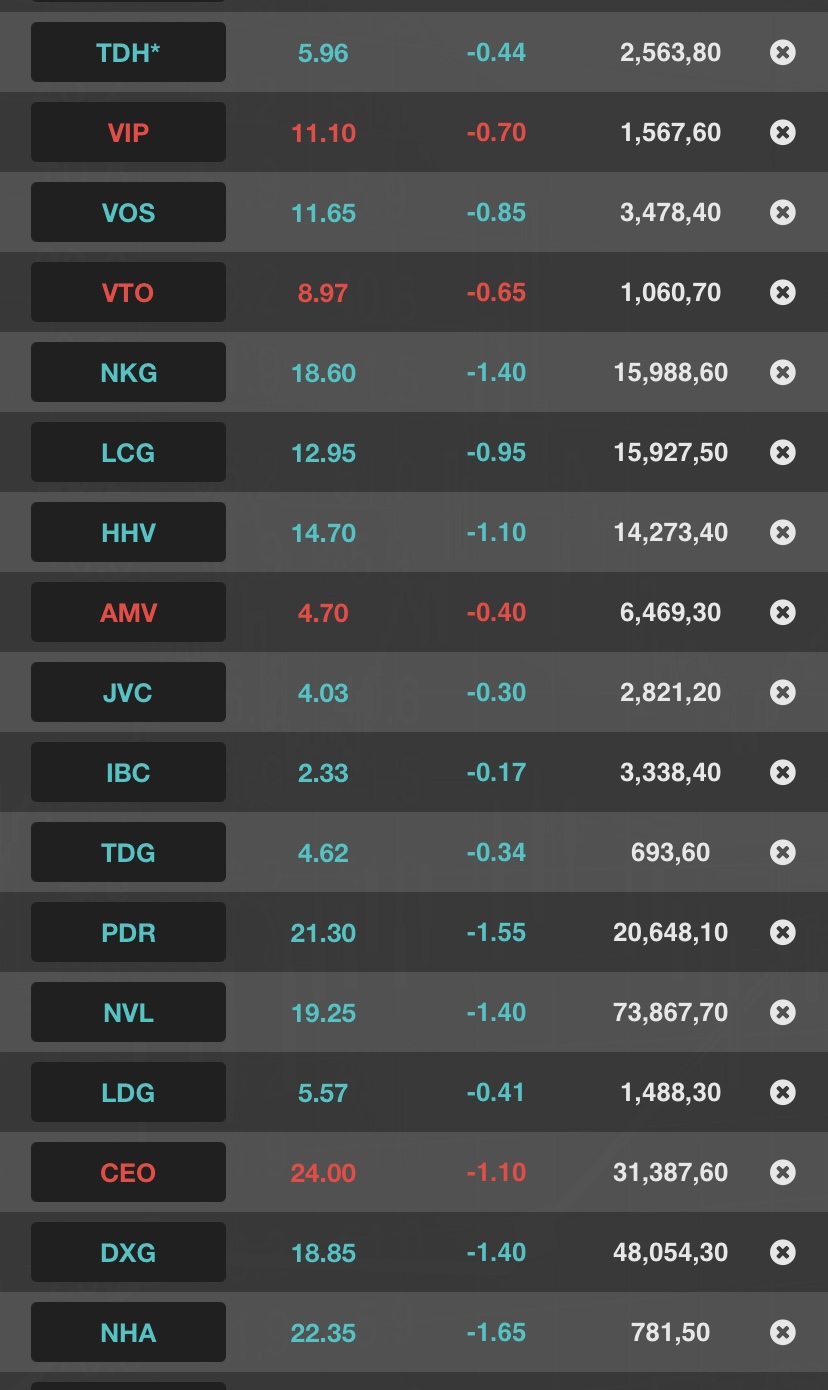Click the NKG change value -1.40

[496, 372]
